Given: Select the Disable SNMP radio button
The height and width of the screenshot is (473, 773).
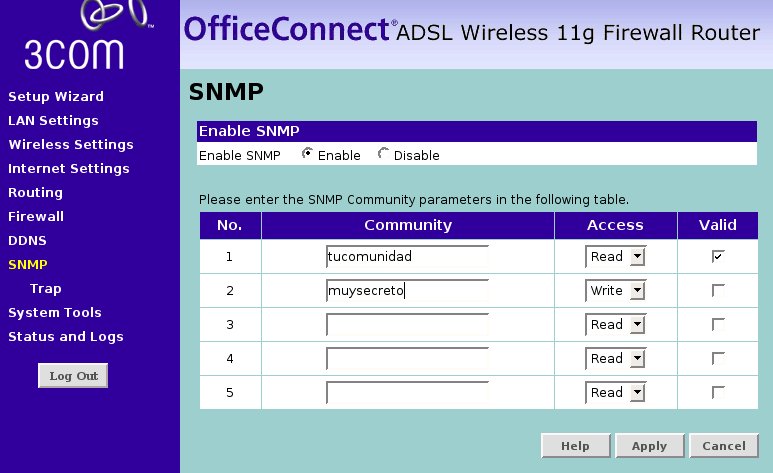Looking at the screenshot, I should click(x=382, y=154).
